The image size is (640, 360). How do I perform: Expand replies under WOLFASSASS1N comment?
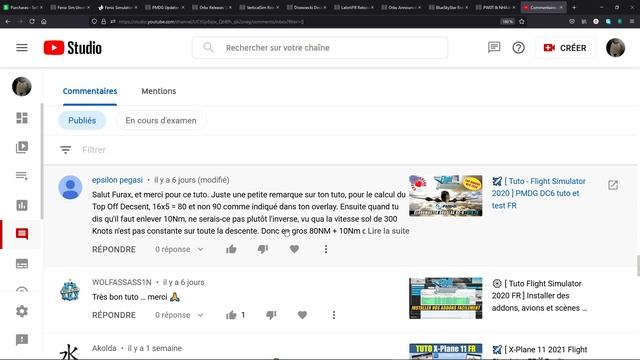click(179, 315)
